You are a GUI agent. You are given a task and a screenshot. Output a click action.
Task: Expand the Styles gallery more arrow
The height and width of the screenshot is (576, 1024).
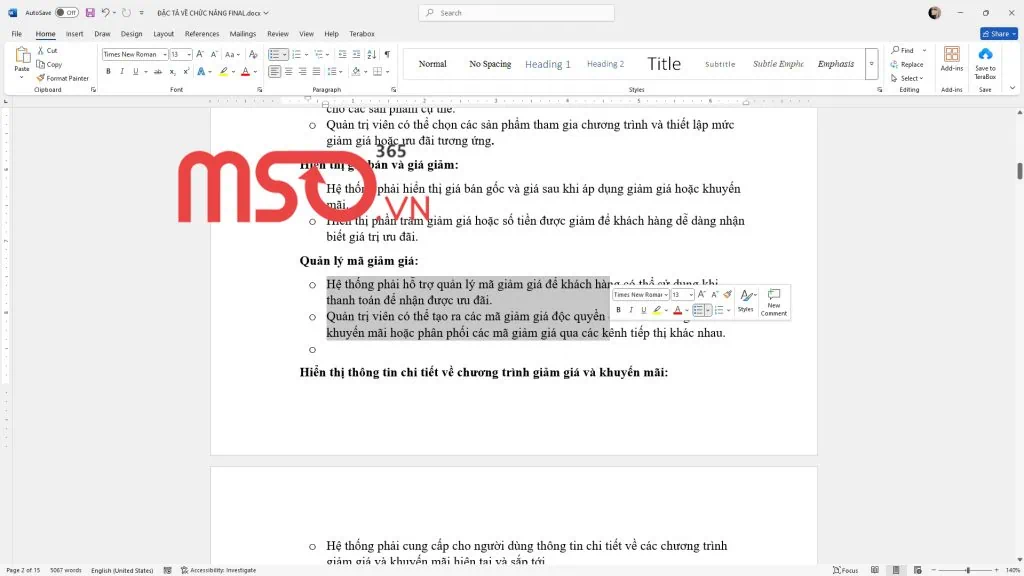870,64
